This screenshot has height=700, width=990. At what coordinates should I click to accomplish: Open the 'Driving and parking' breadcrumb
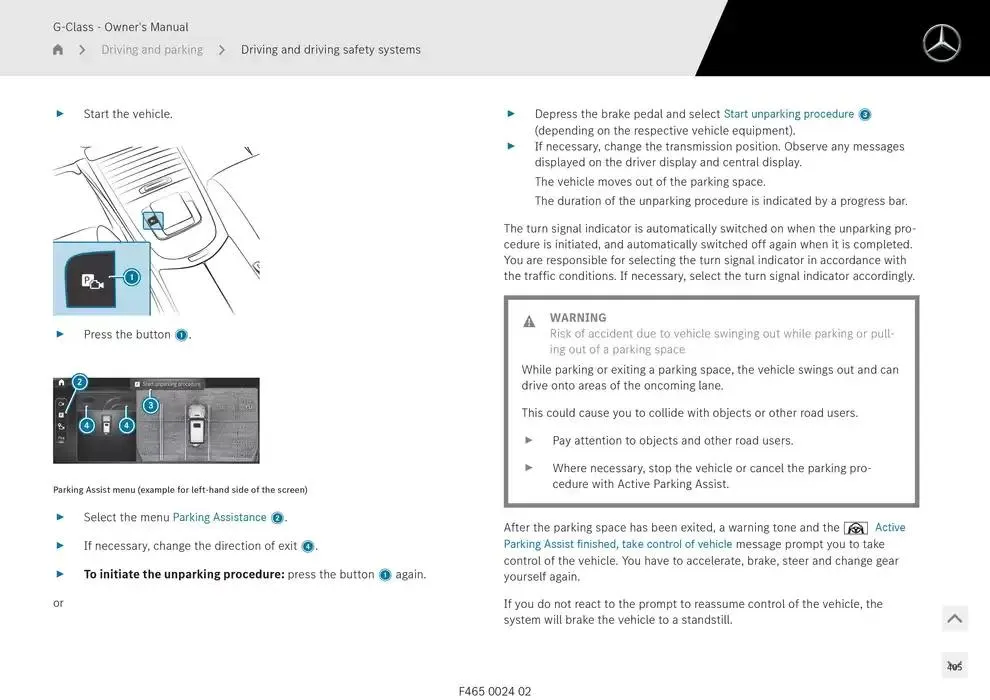pos(152,50)
